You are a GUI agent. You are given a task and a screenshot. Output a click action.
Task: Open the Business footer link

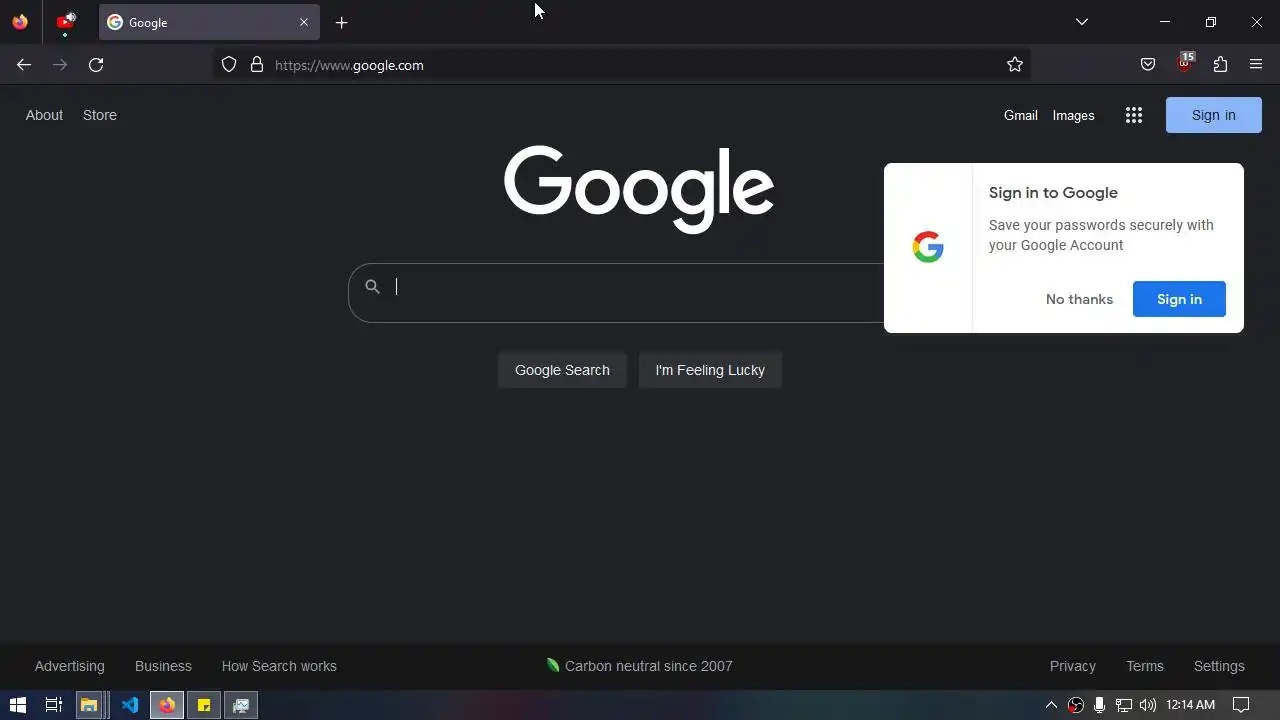(163, 666)
